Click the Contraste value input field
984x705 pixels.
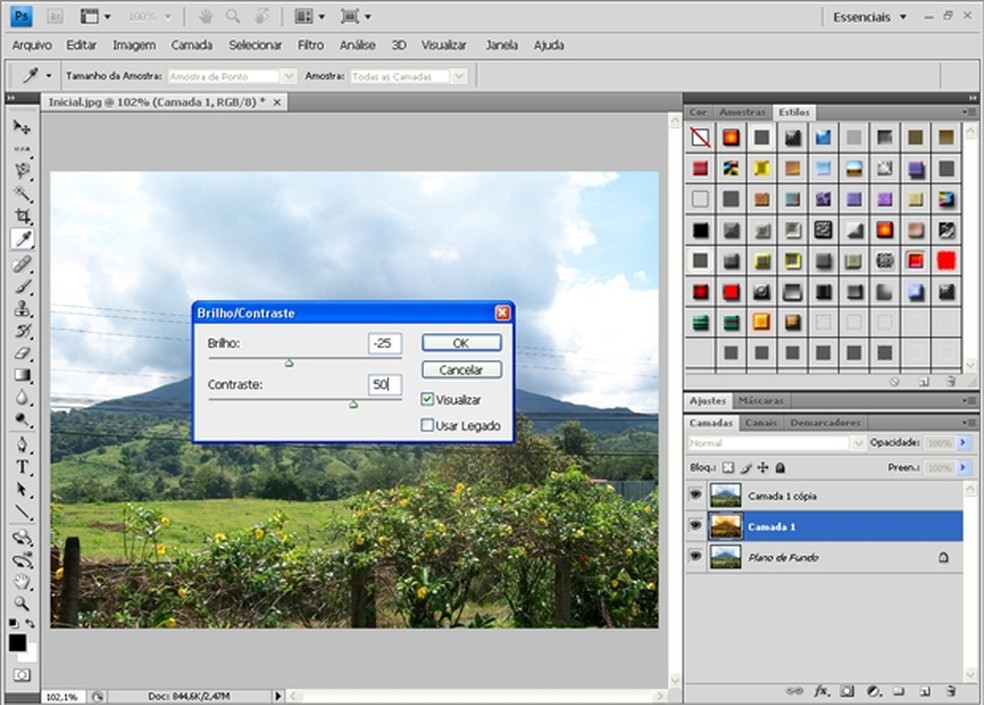[384, 384]
